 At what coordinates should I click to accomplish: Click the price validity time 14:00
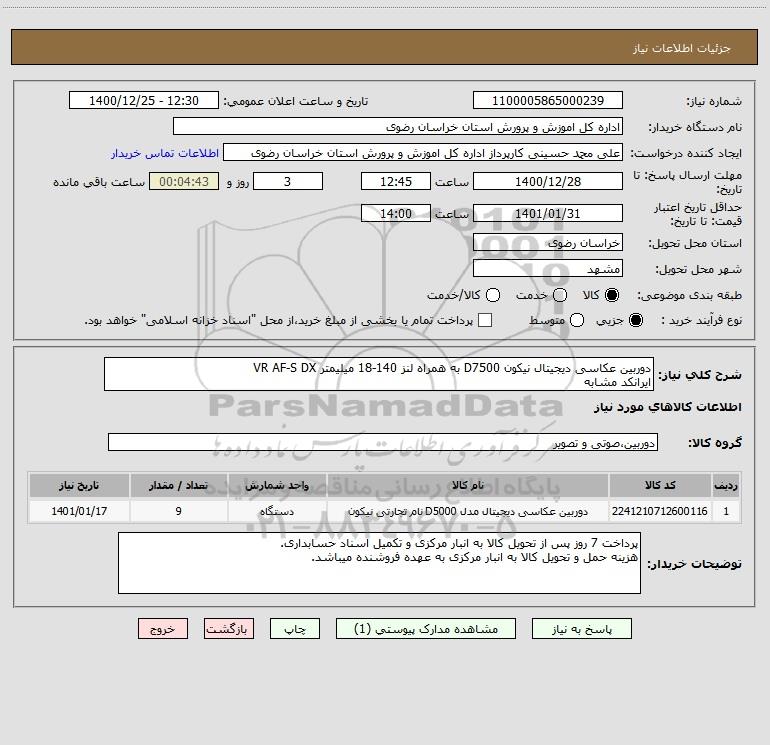coord(396,213)
